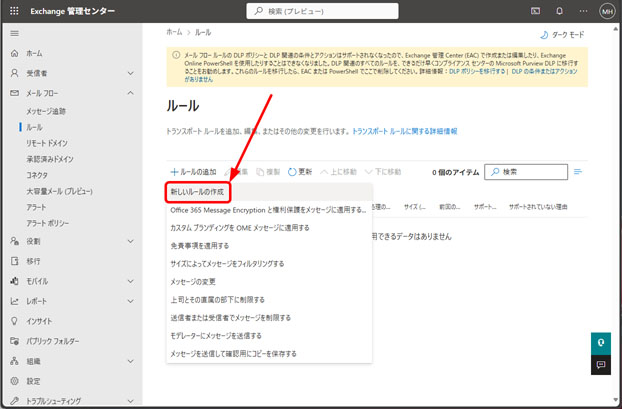Click the メール フロー envelope icon
The image size is (622, 409).
coord(14,93)
